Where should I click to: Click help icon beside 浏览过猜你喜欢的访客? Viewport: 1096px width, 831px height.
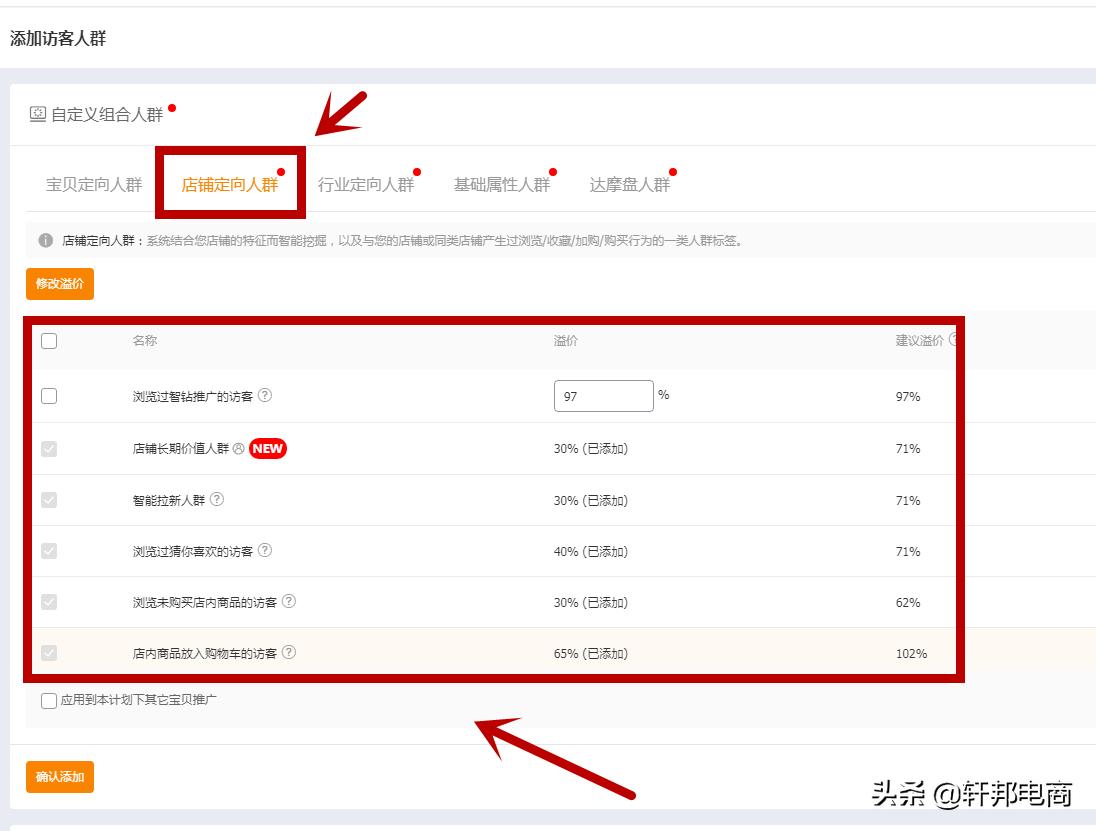[x=265, y=551]
